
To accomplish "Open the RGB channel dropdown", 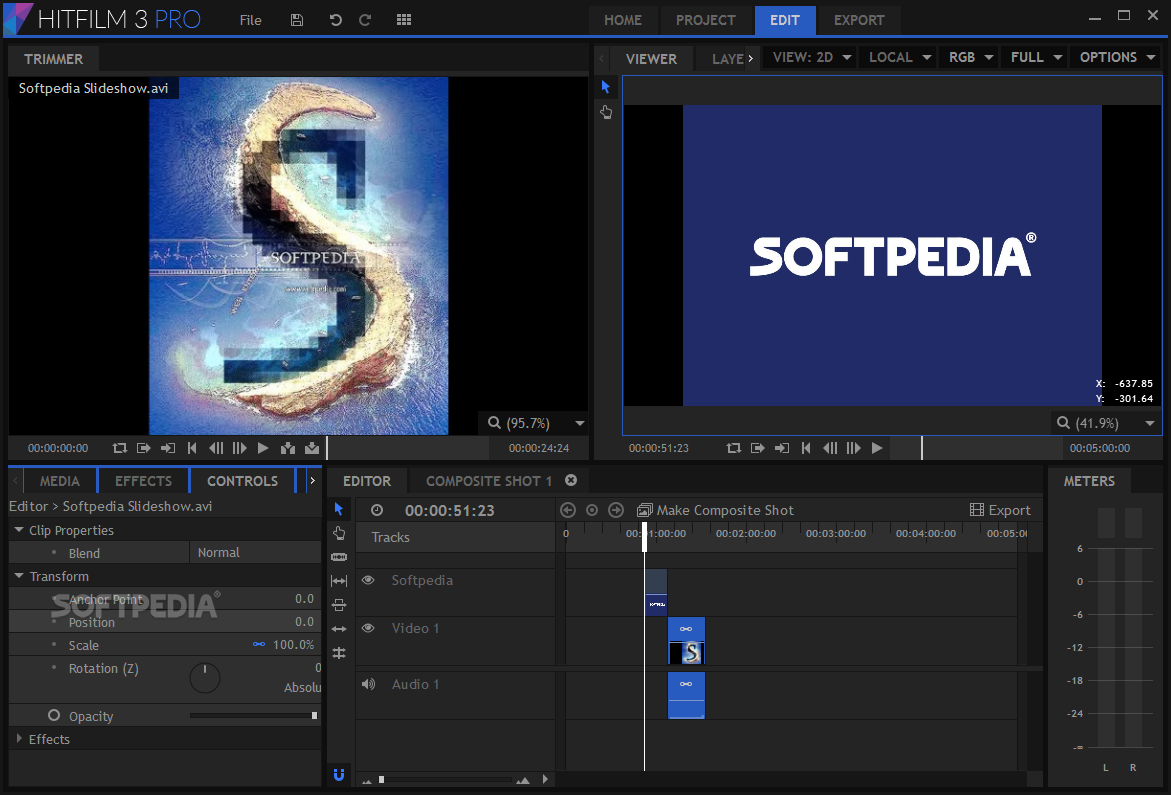I will (x=970, y=57).
